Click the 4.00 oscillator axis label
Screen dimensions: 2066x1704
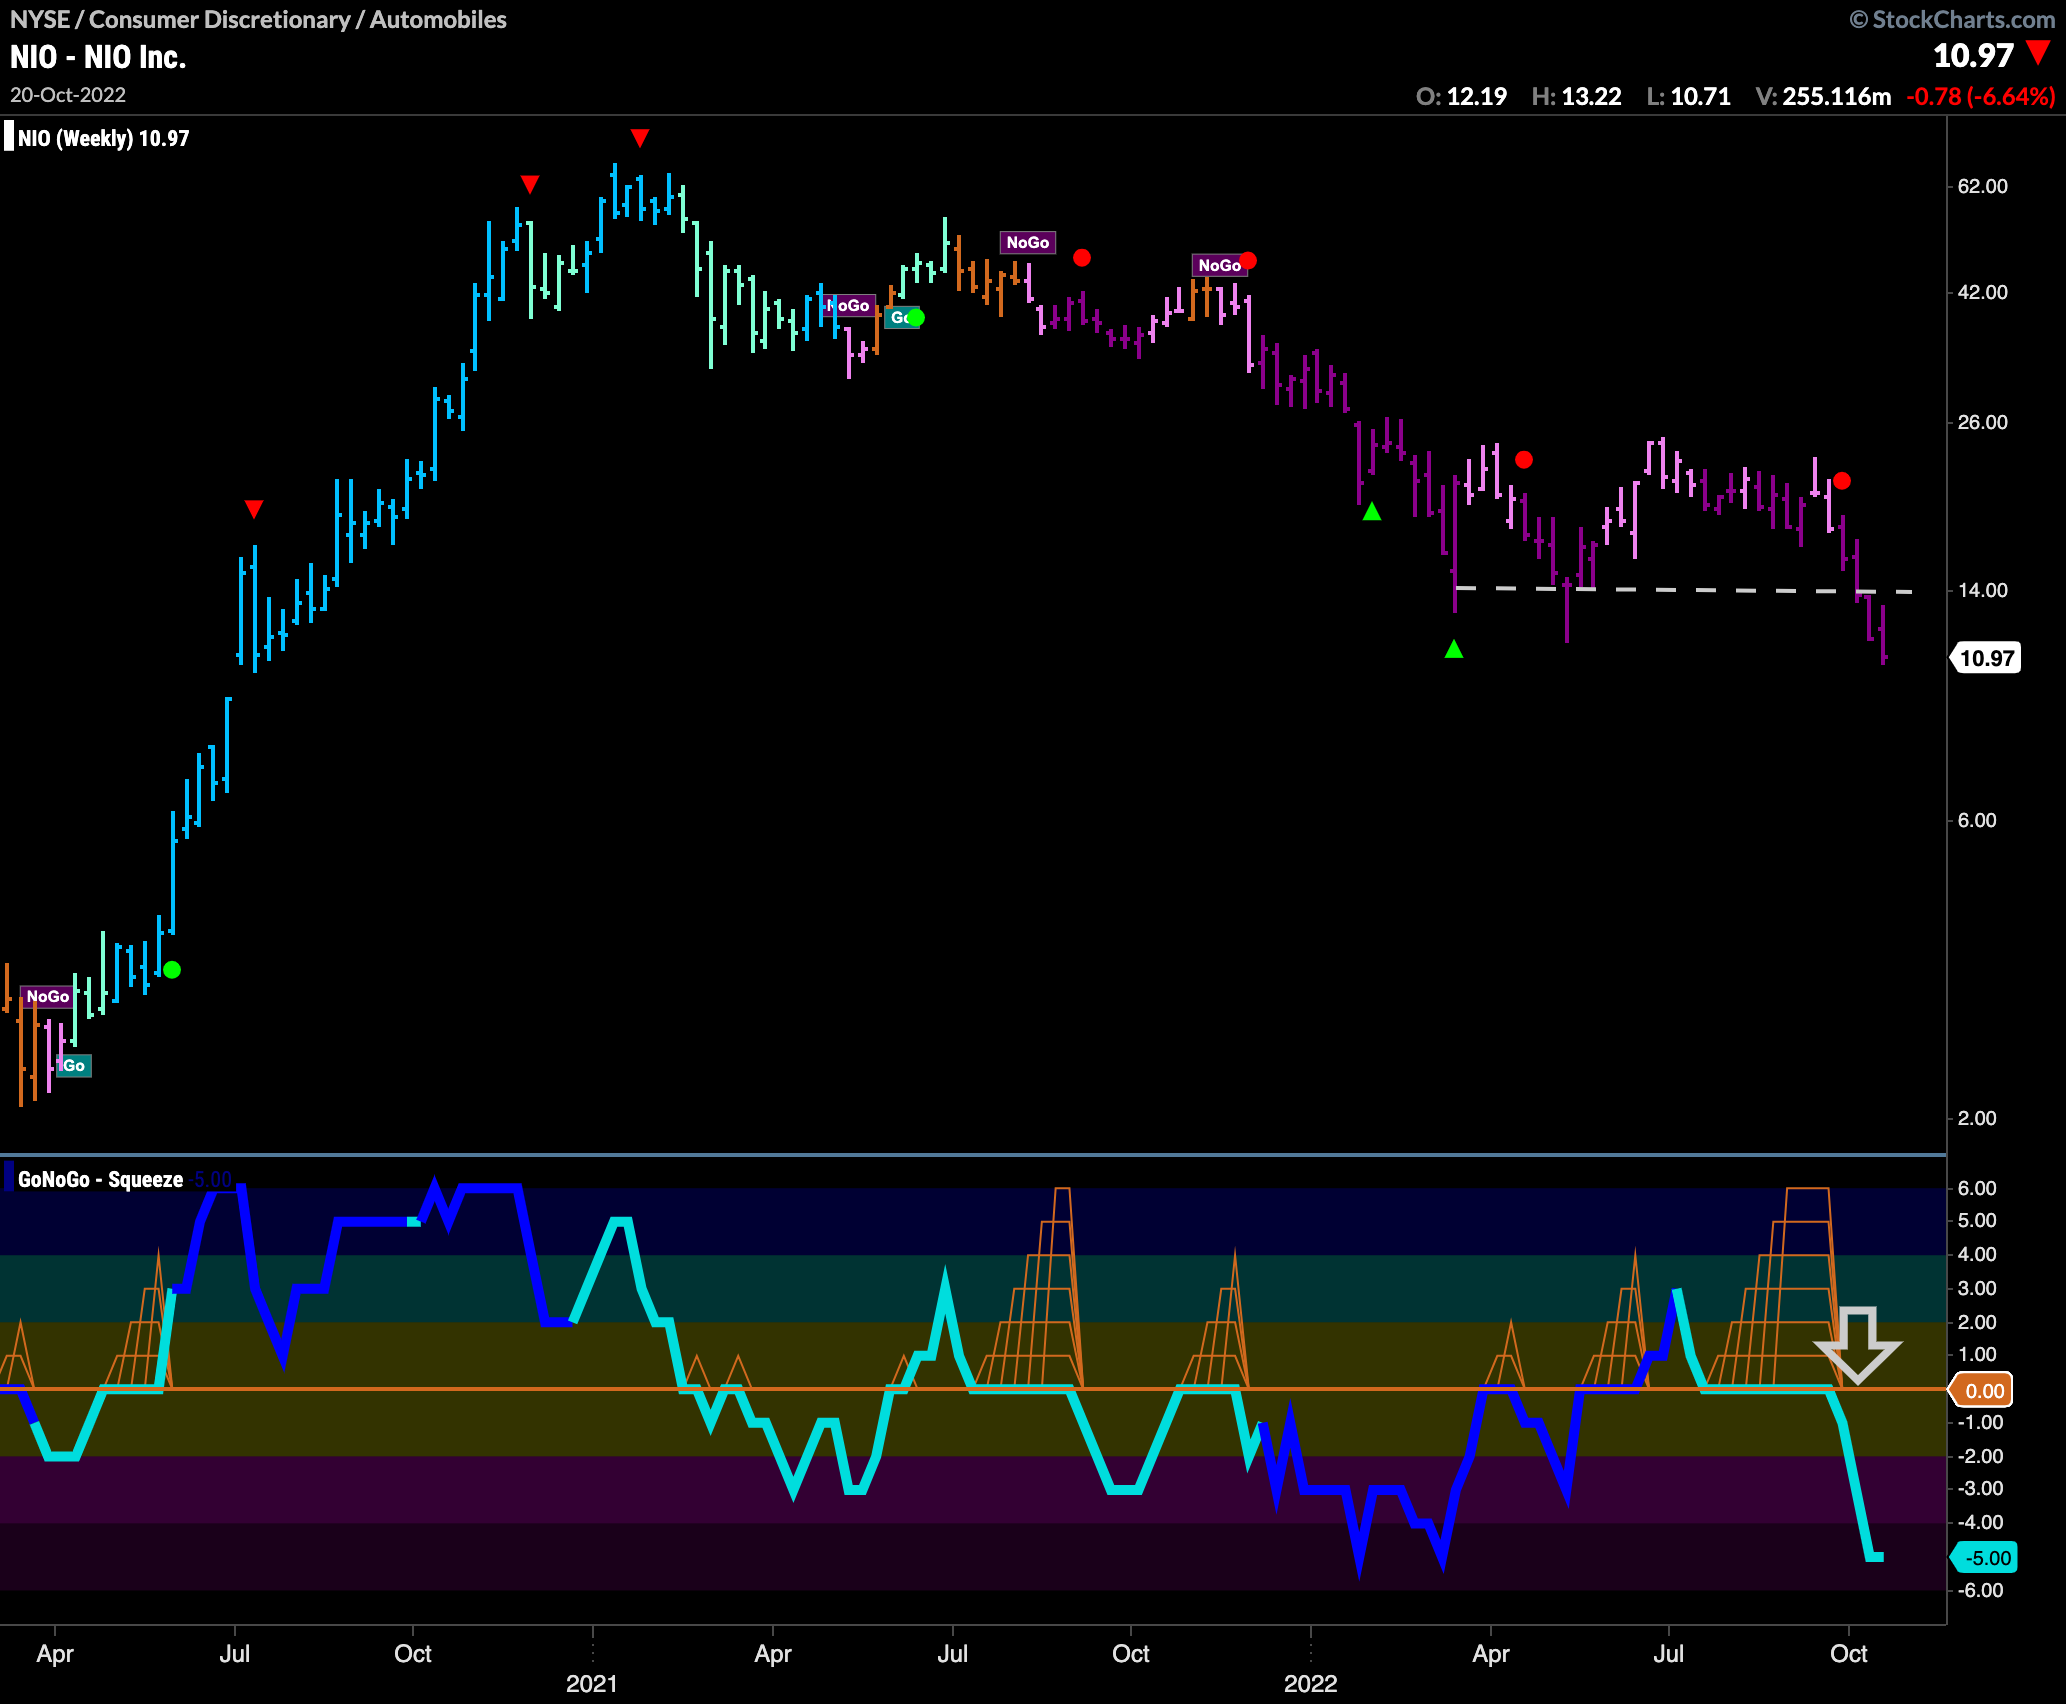[1977, 1254]
